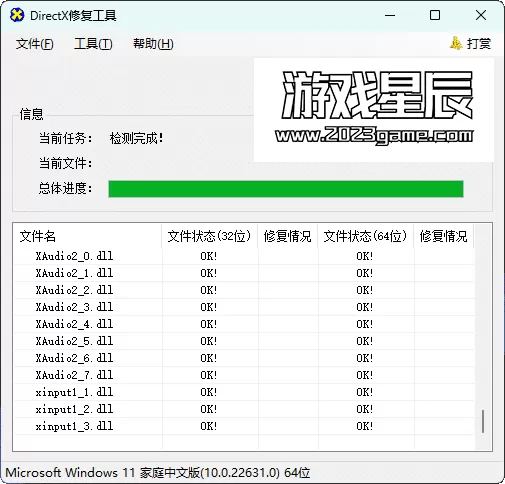
Task: Click the 当前任务: label
Action: (x=66, y=138)
